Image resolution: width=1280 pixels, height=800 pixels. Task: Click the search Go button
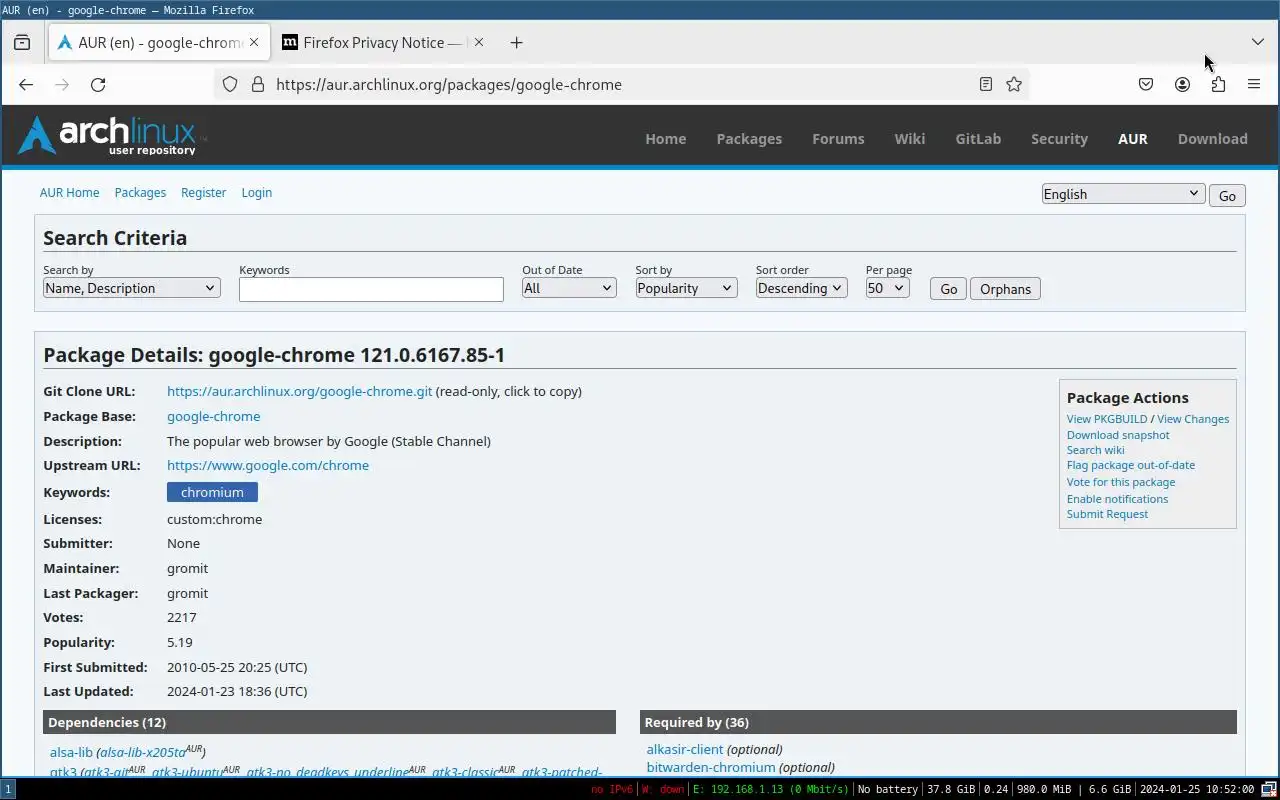(948, 289)
